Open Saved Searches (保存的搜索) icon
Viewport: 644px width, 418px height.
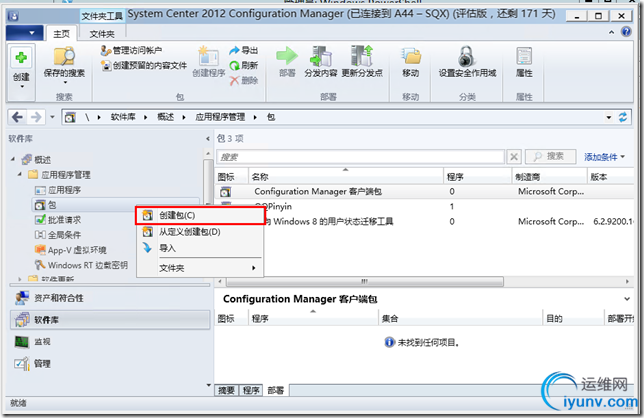[x=64, y=56]
